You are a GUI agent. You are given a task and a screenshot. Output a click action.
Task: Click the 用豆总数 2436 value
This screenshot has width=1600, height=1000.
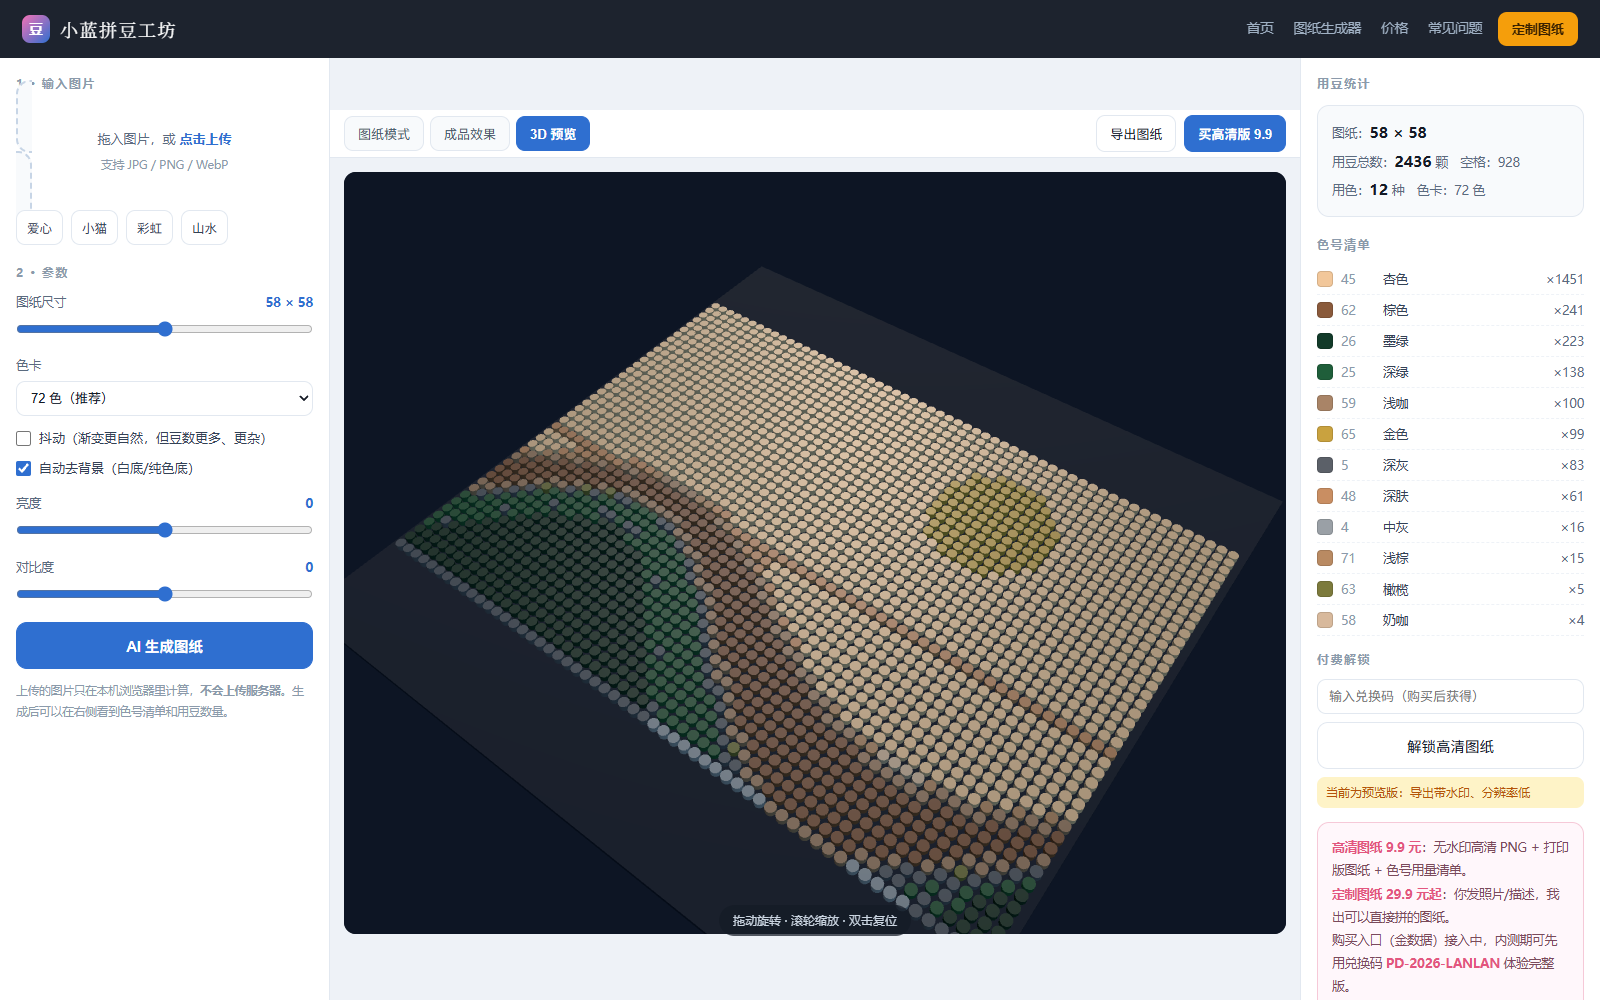coord(1413,161)
